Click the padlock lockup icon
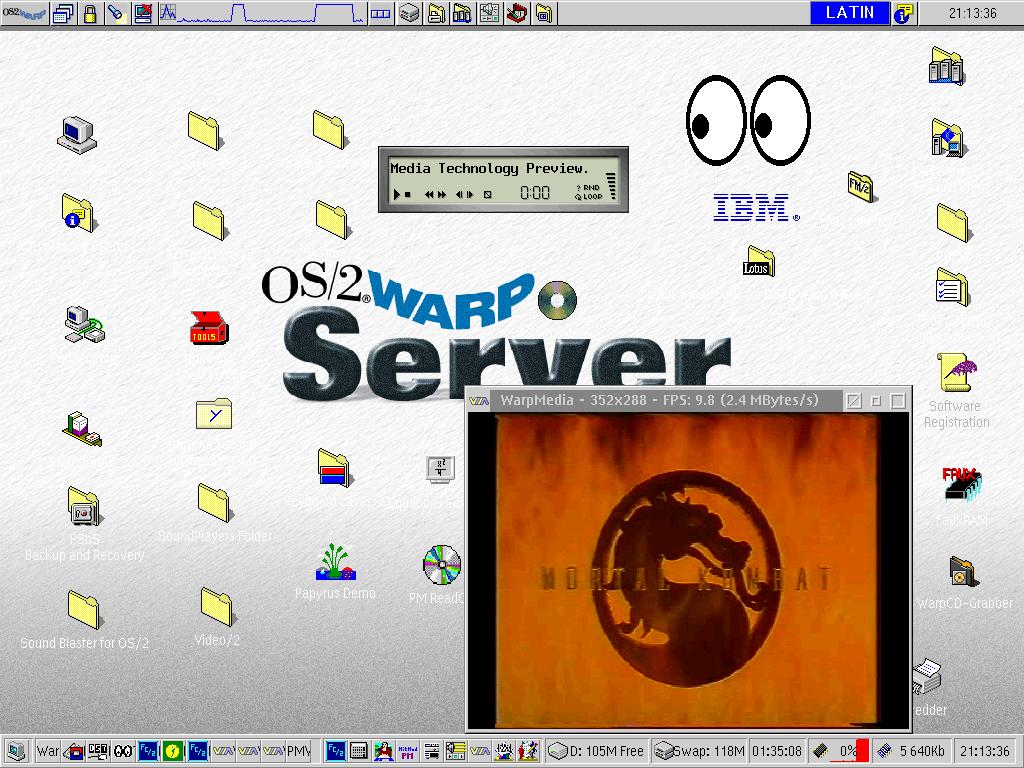 point(90,13)
